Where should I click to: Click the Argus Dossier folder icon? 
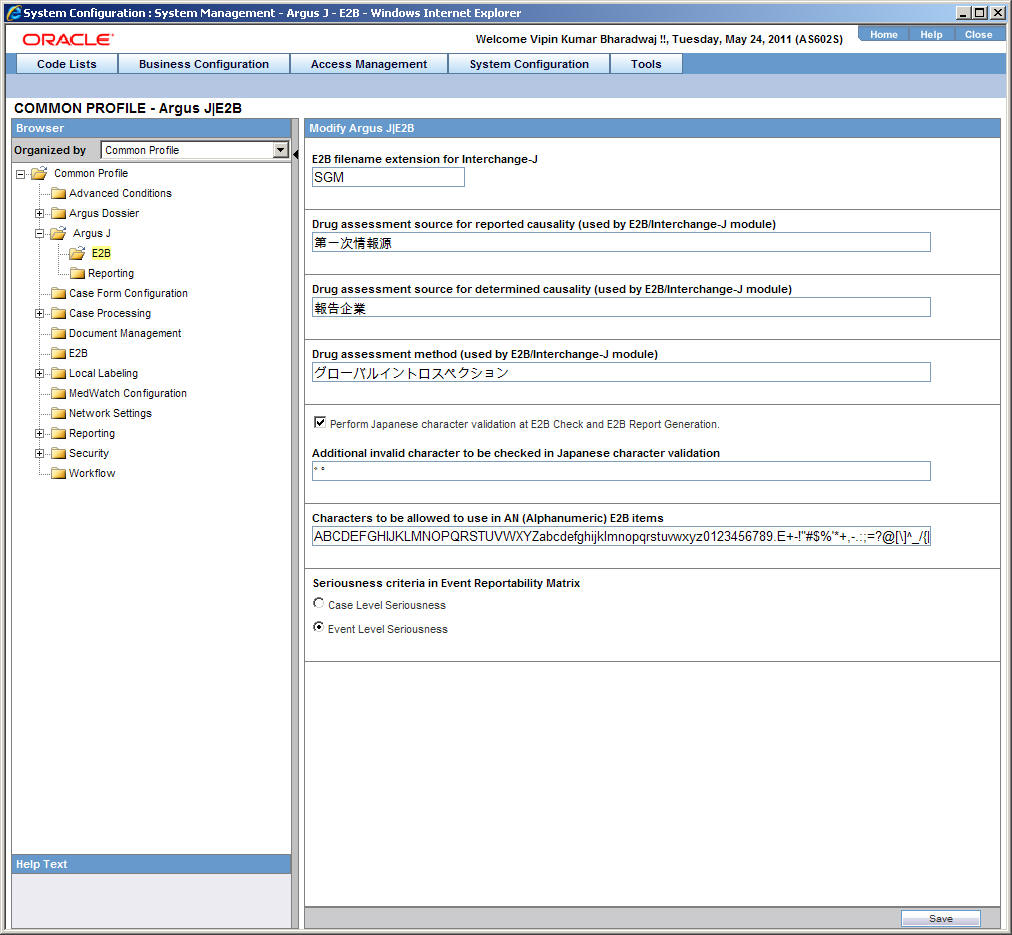(59, 214)
